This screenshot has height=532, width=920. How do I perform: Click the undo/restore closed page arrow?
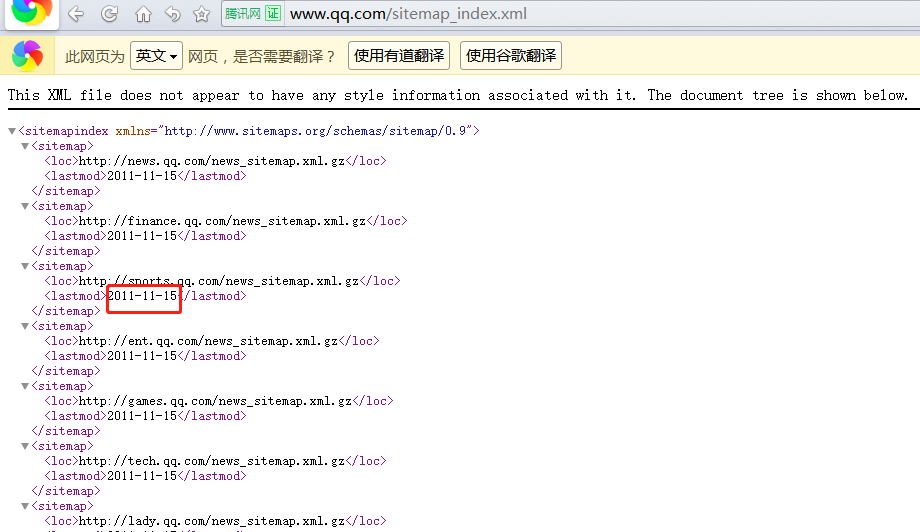coord(172,13)
